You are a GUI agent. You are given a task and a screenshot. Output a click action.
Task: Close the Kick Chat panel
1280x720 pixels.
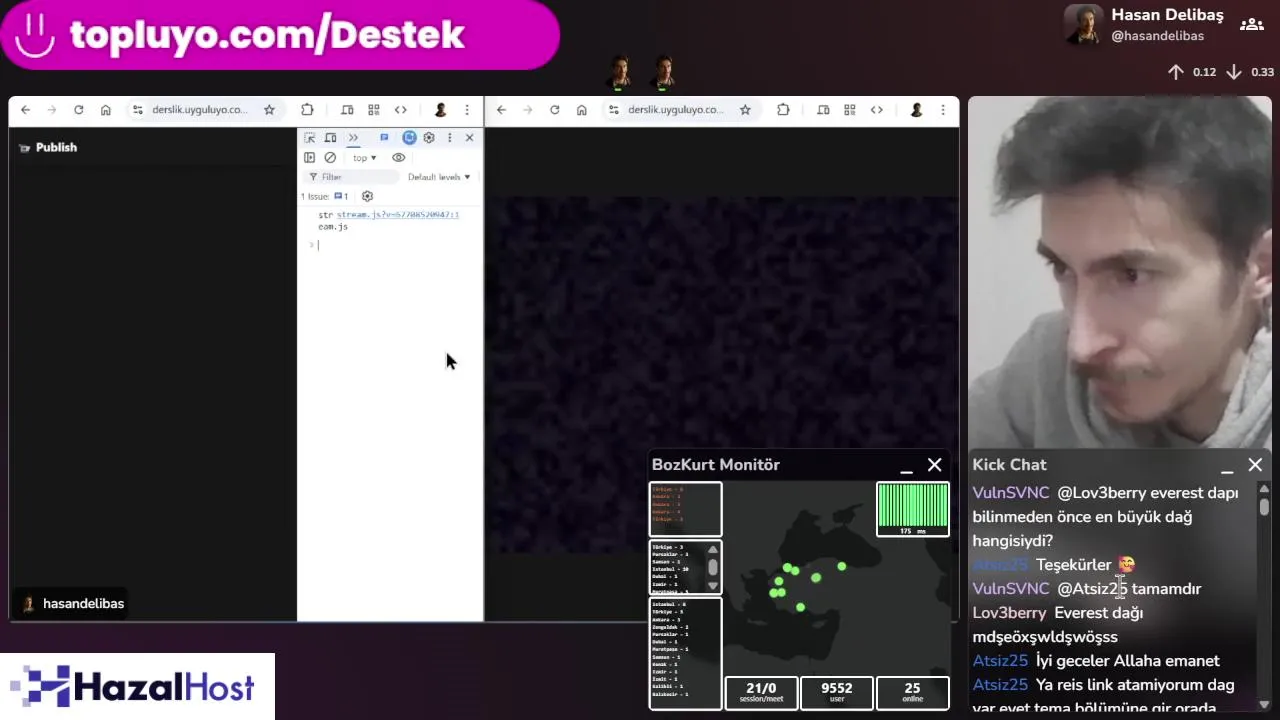click(1256, 465)
